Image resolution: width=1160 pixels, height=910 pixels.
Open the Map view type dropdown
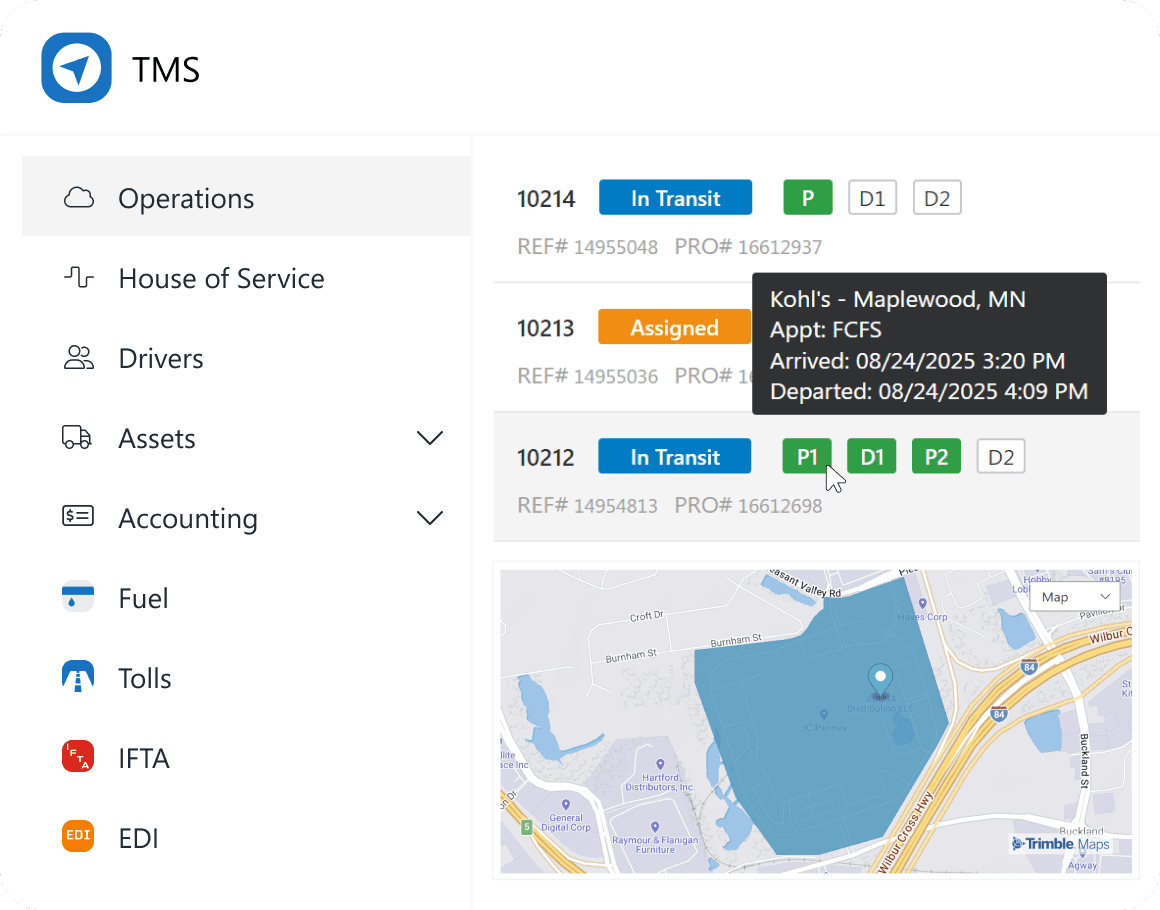point(1074,596)
